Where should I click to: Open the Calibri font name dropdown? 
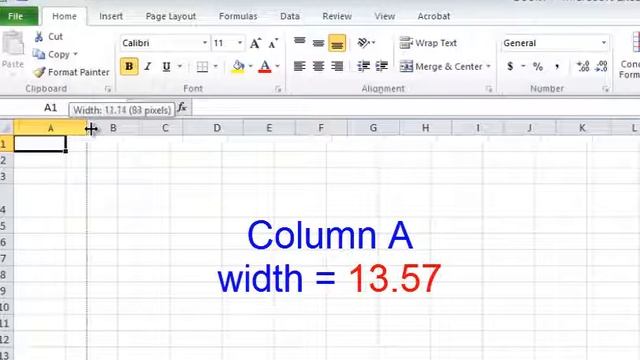coord(205,43)
